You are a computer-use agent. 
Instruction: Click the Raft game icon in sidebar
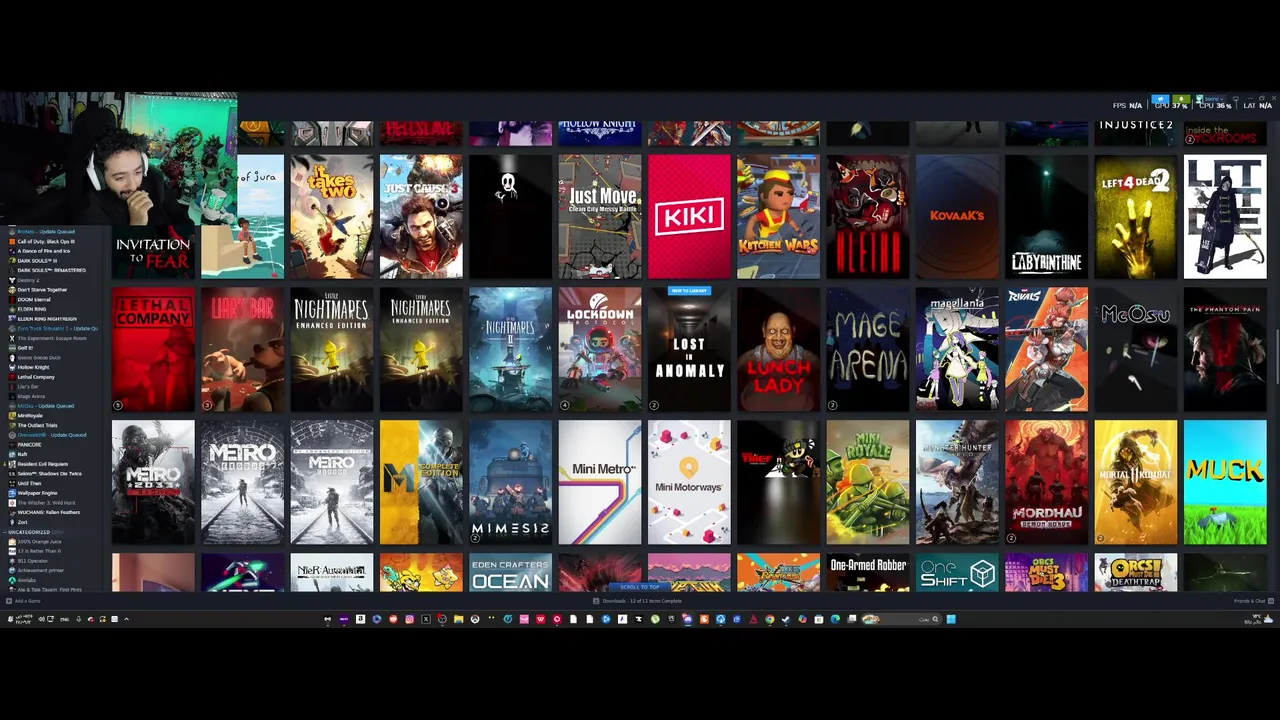(12, 454)
